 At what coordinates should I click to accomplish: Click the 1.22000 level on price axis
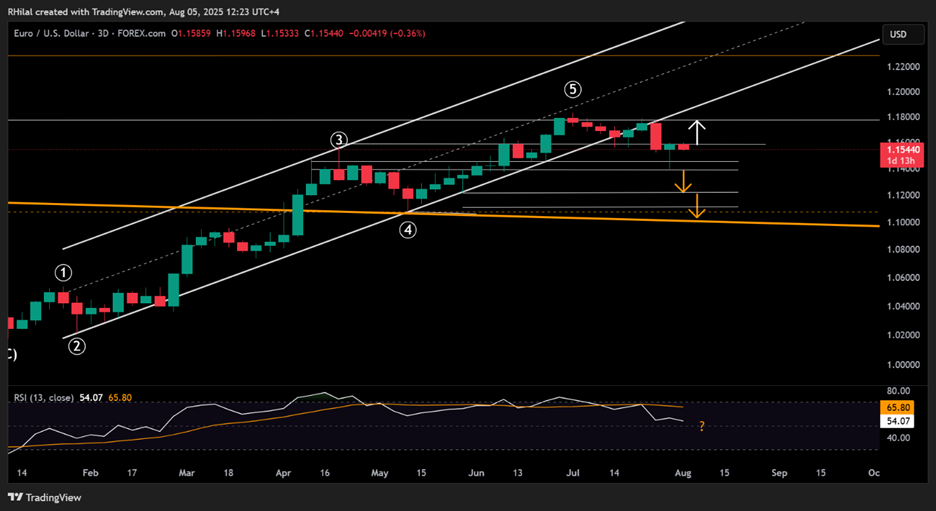[903, 67]
